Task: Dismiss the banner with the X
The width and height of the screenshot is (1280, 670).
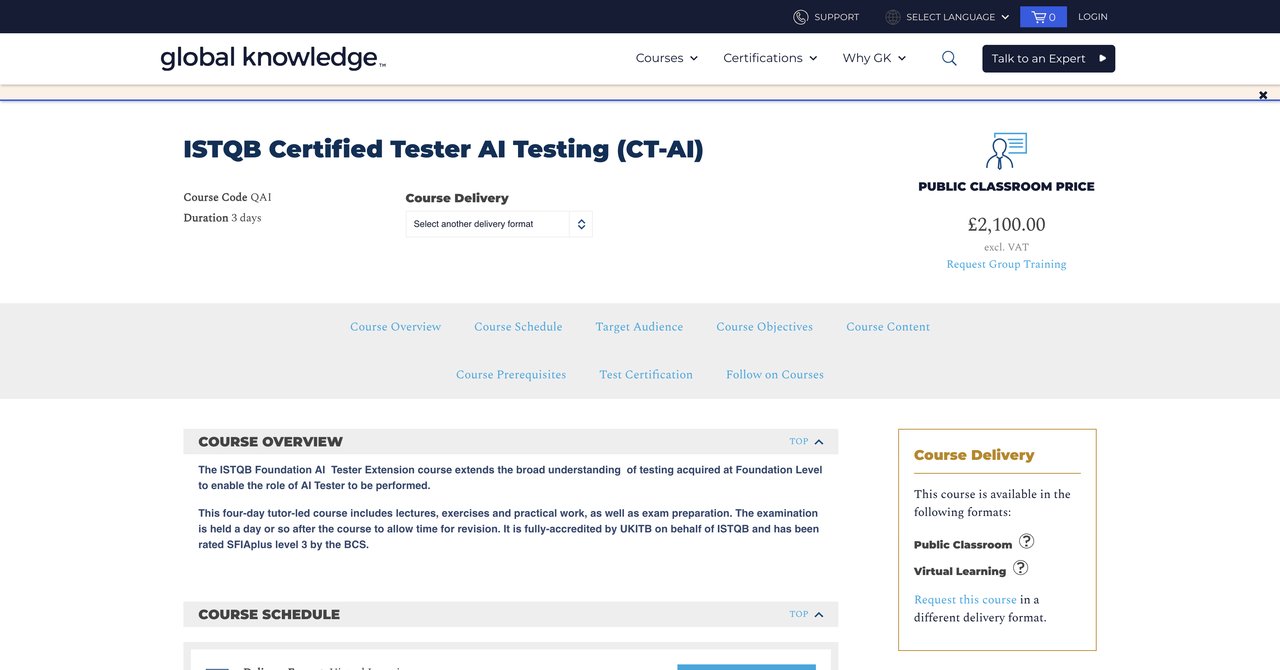Action: [1263, 95]
